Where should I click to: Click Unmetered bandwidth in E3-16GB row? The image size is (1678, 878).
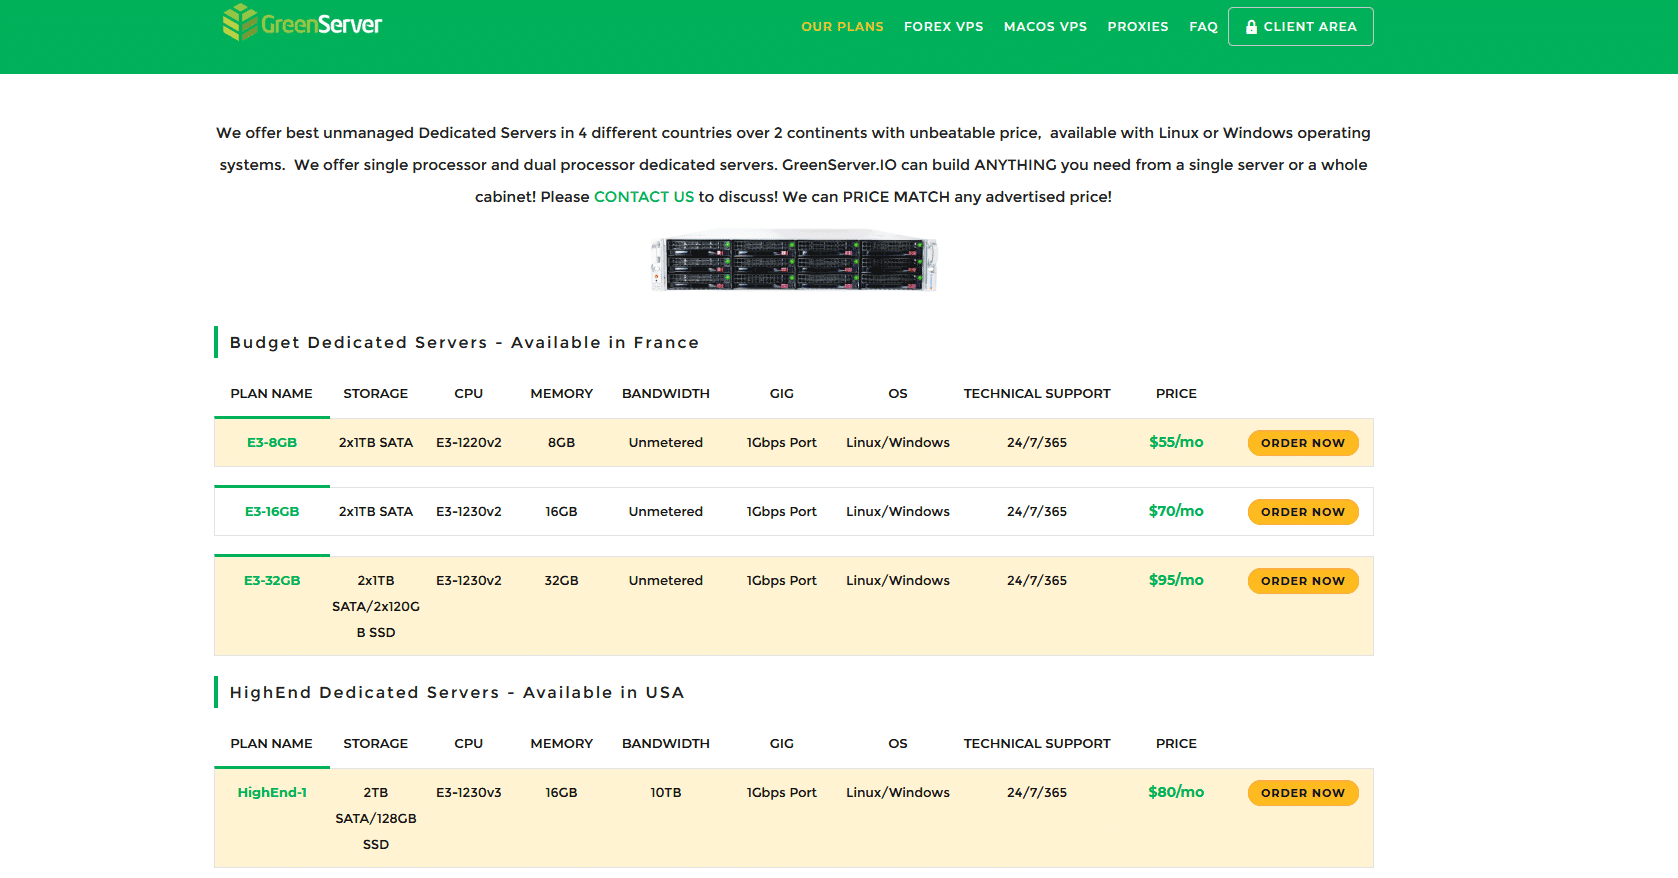(666, 512)
